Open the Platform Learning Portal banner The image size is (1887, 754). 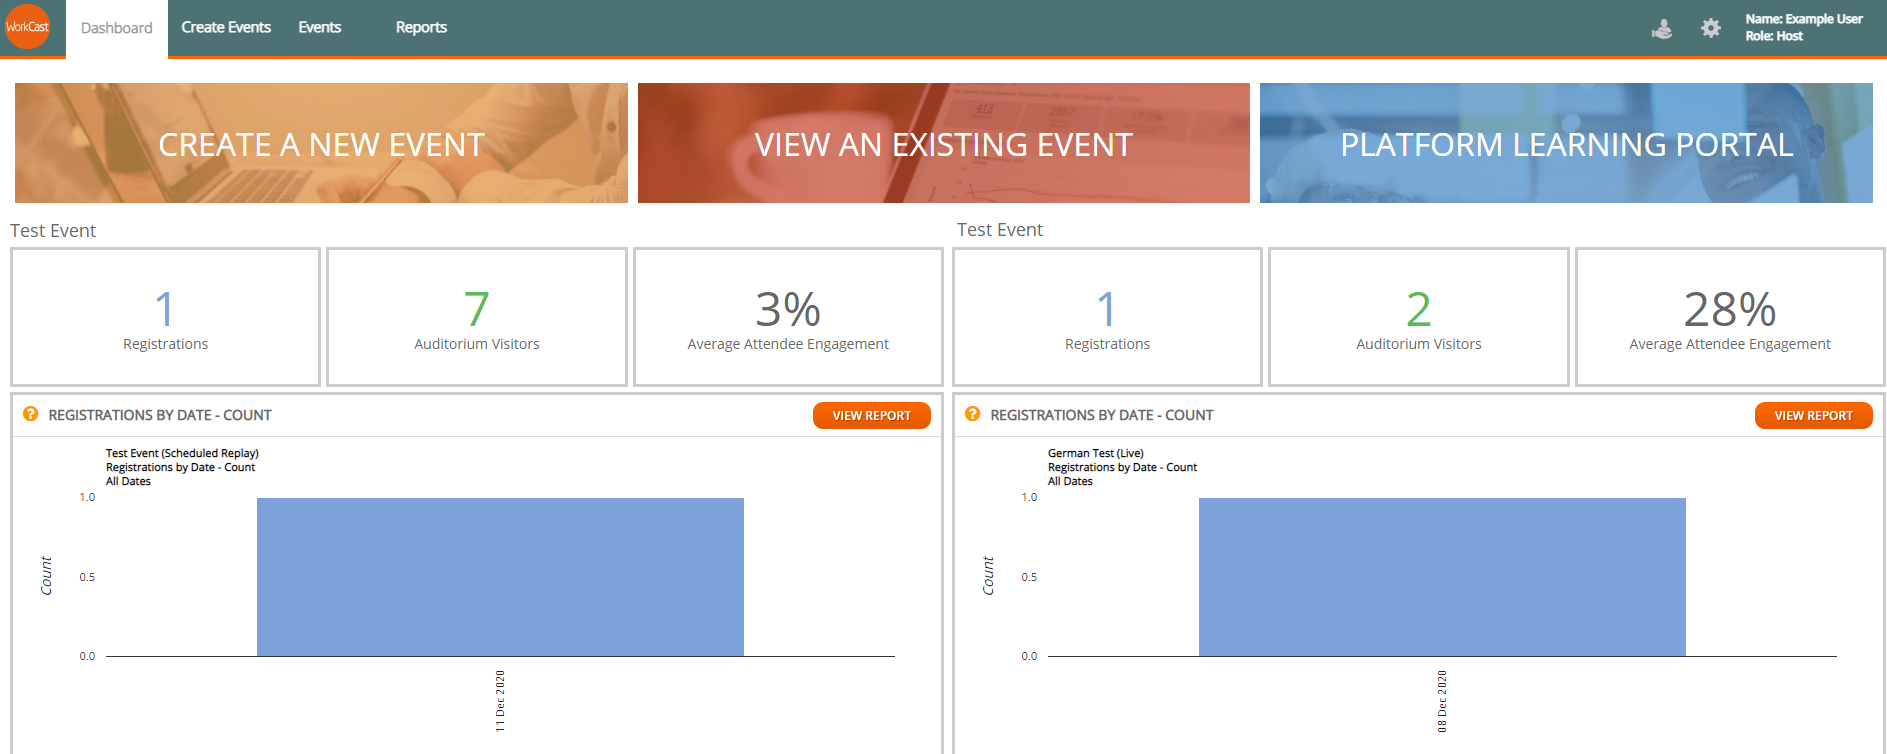point(1566,143)
